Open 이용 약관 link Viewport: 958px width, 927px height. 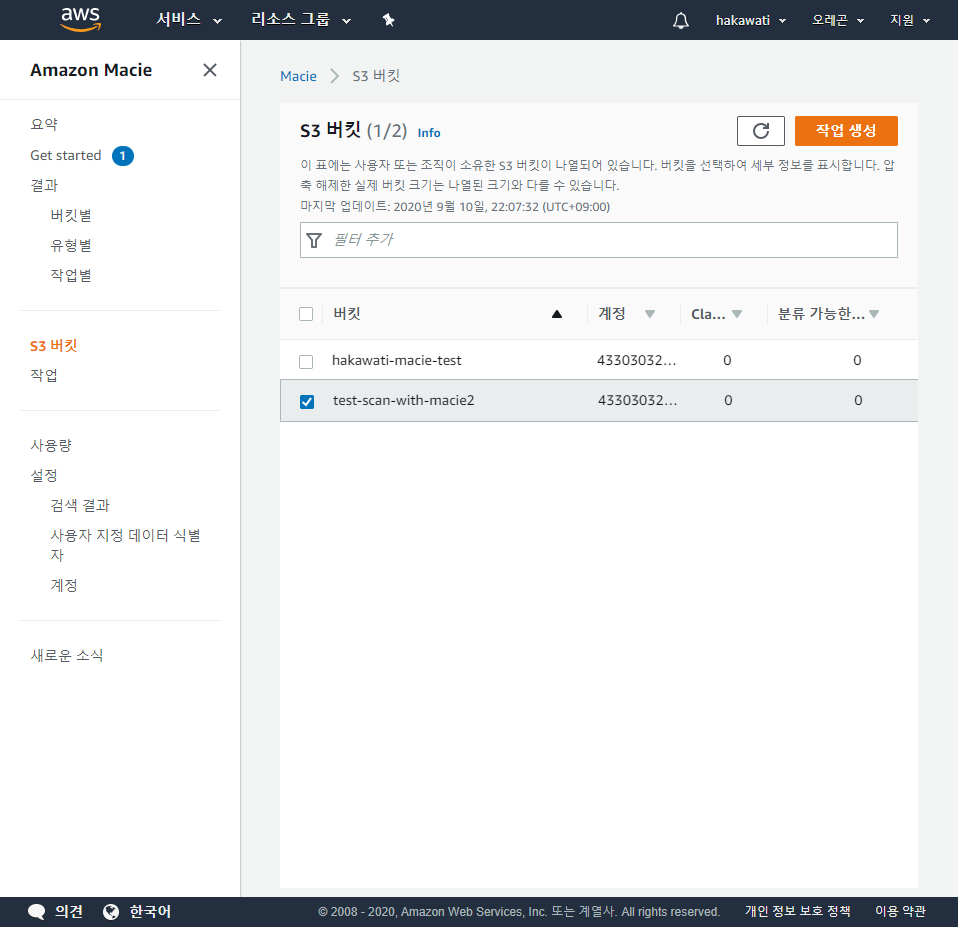pos(900,911)
